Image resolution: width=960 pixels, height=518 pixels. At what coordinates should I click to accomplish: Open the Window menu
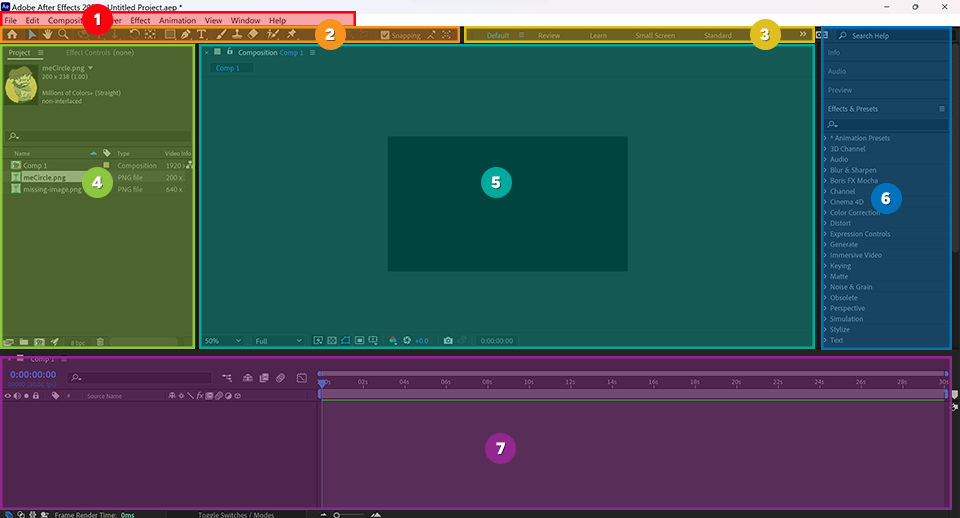246,20
